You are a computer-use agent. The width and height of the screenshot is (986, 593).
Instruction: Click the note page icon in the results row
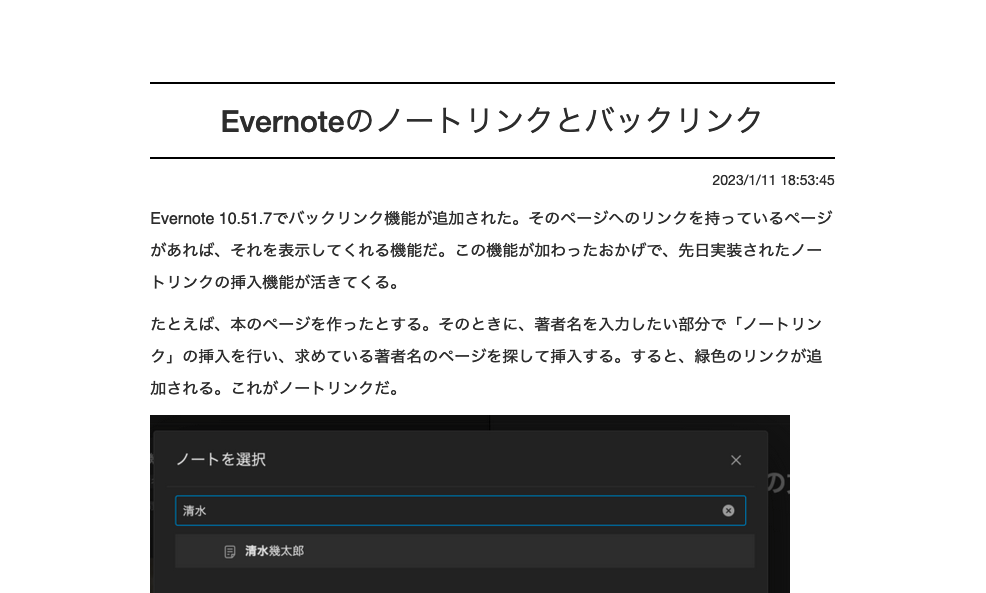(231, 551)
